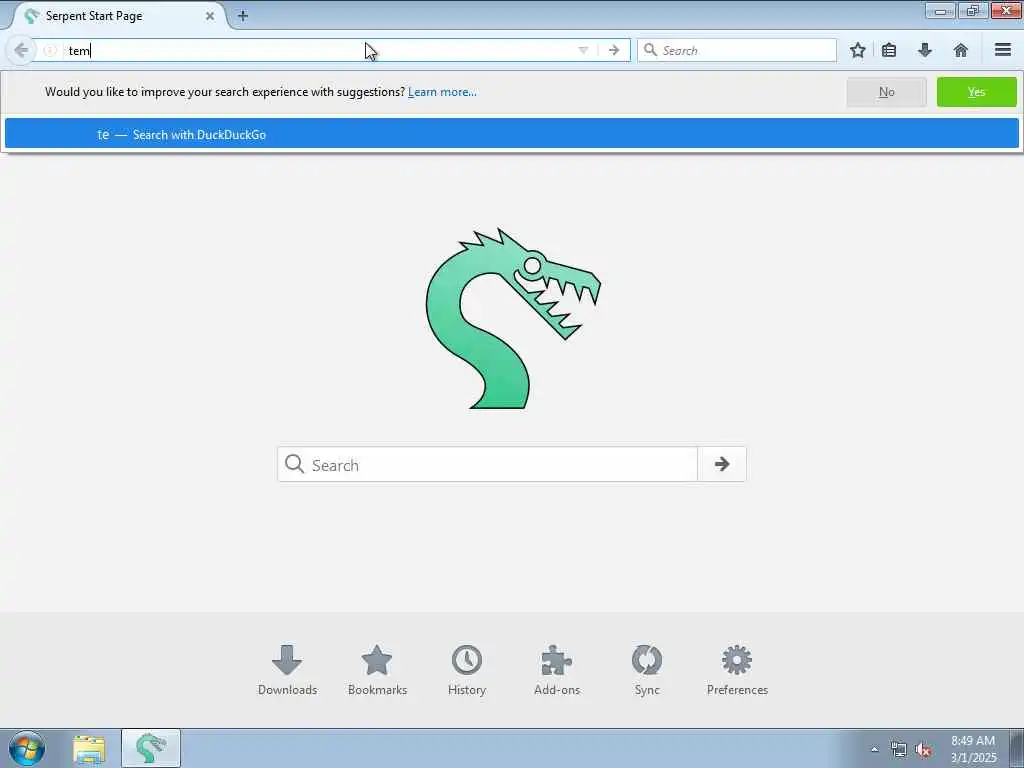Restore down the browser window
This screenshot has height=768, width=1024.
point(973,10)
